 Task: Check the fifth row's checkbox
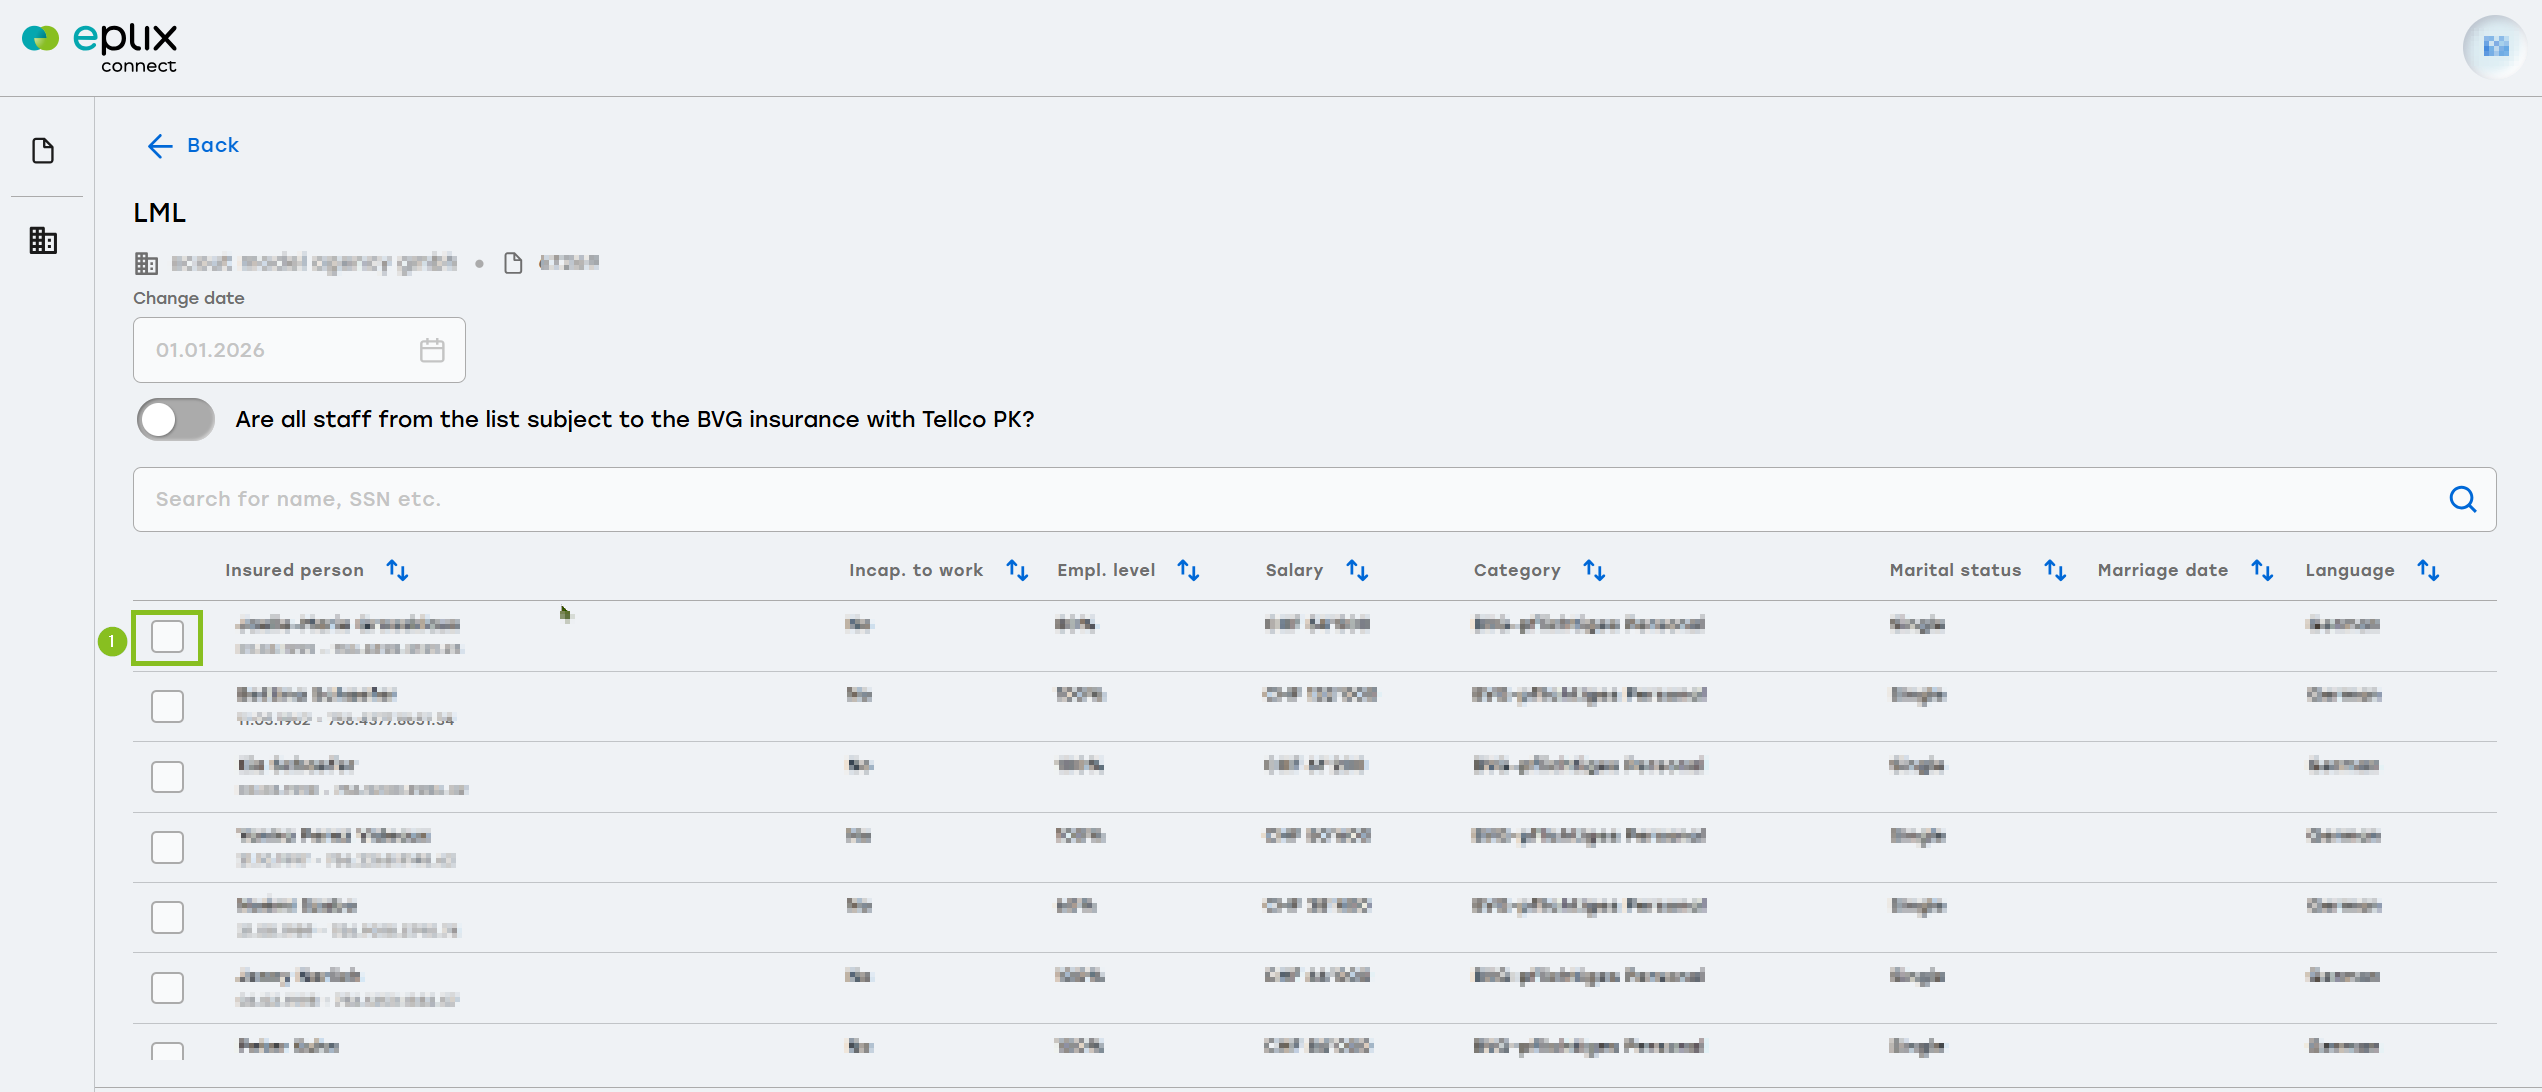pos(167,917)
